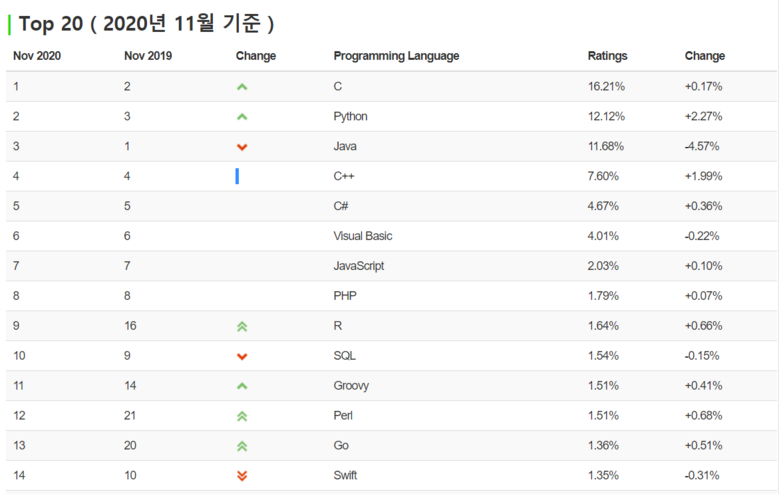Viewport: 779px width, 494px height.
Task: Click the Ratings column header
Action: 607,56
